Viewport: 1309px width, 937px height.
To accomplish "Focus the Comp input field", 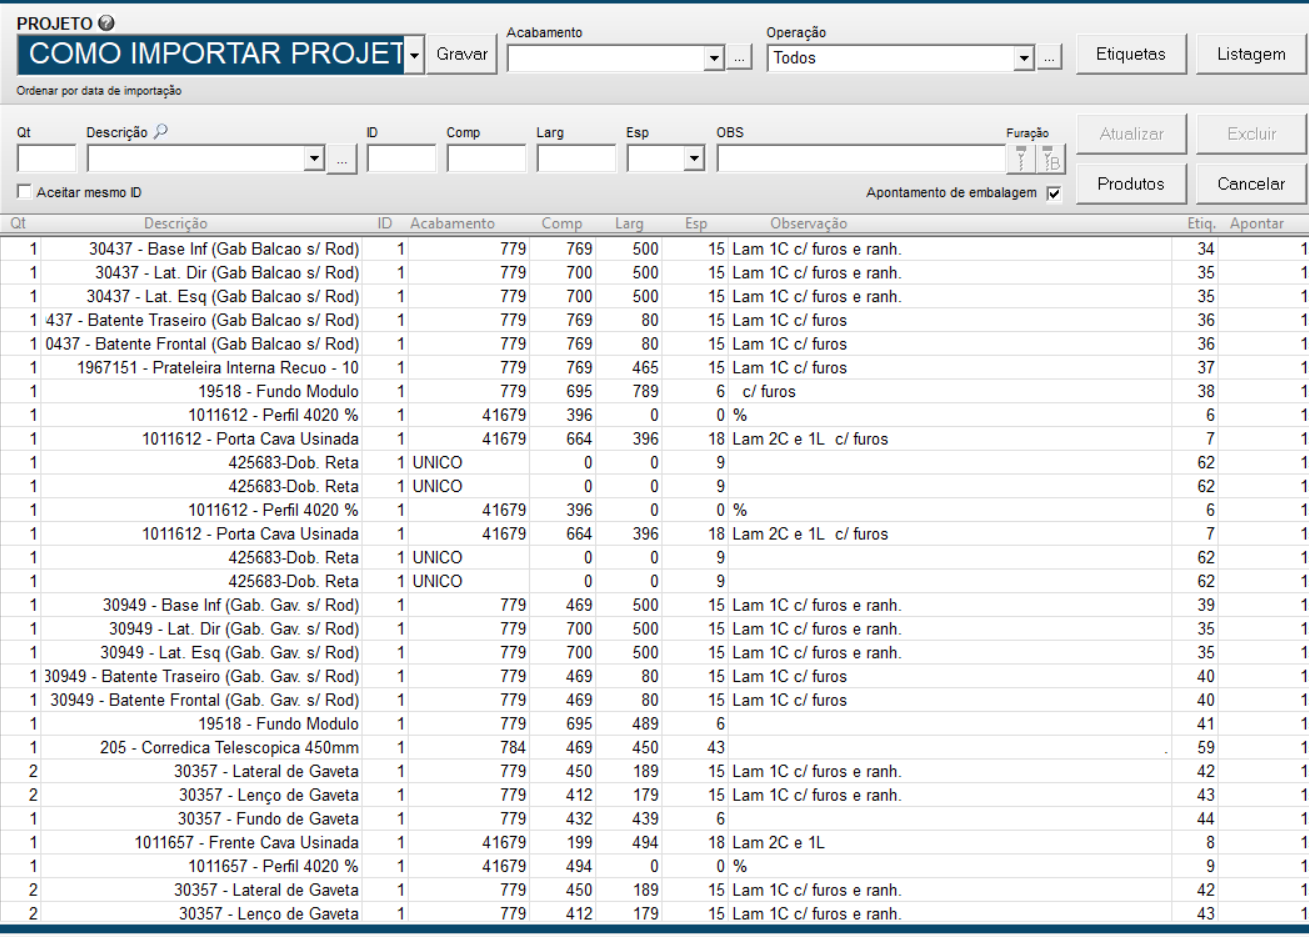I will pos(486,158).
